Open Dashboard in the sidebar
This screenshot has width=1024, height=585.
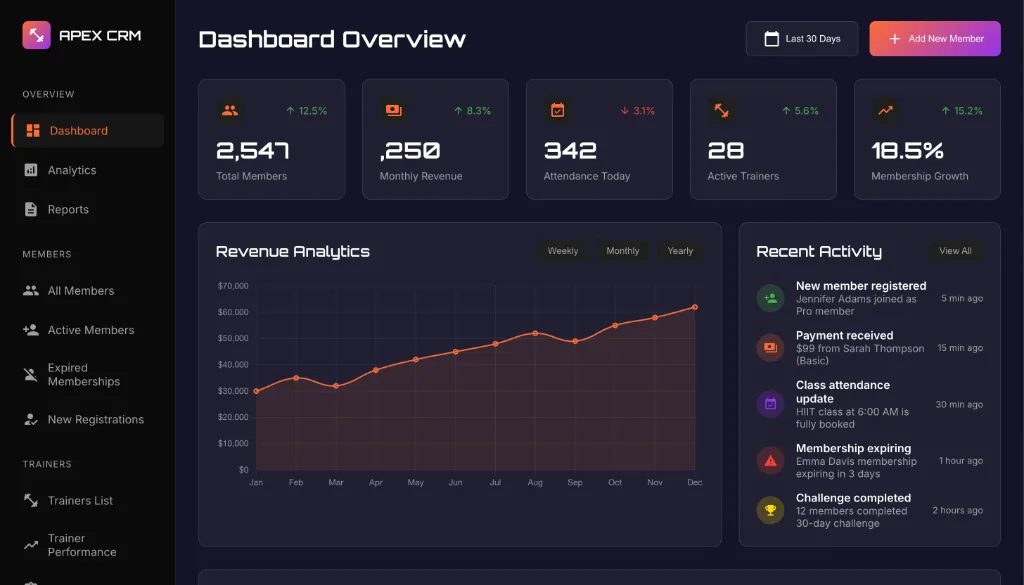pos(88,131)
